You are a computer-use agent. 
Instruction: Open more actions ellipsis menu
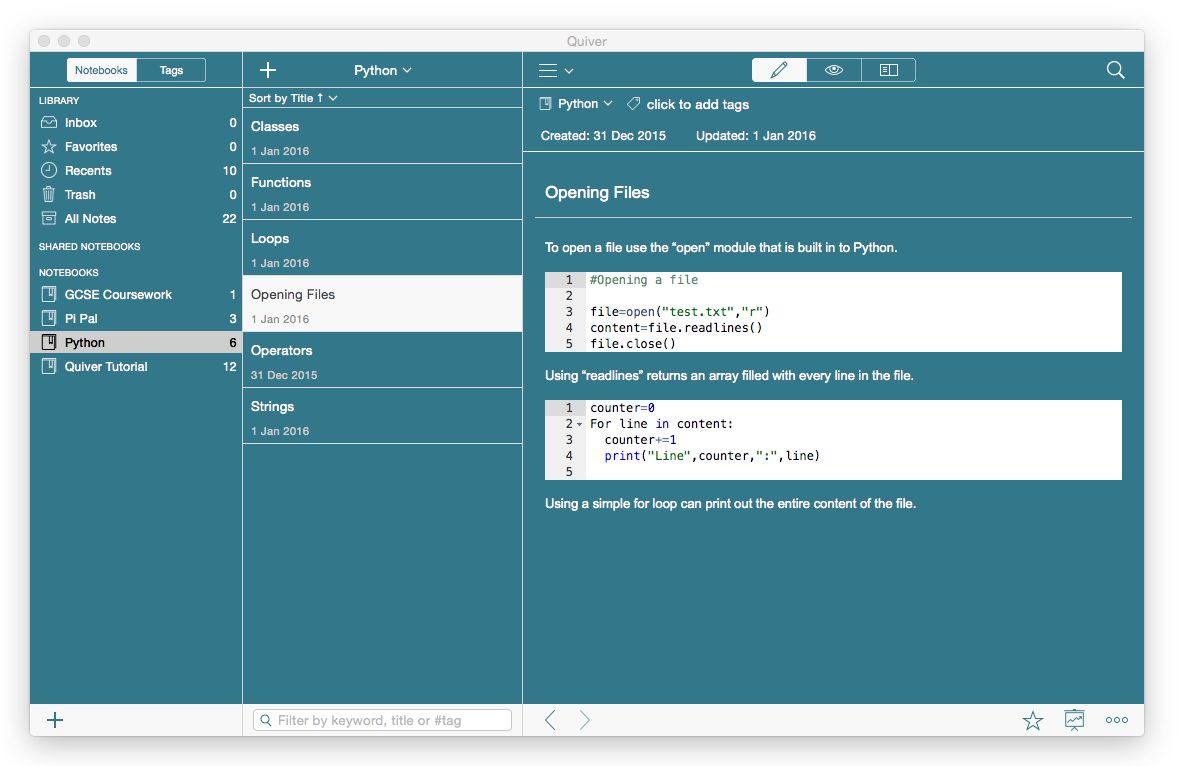(1117, 720)
